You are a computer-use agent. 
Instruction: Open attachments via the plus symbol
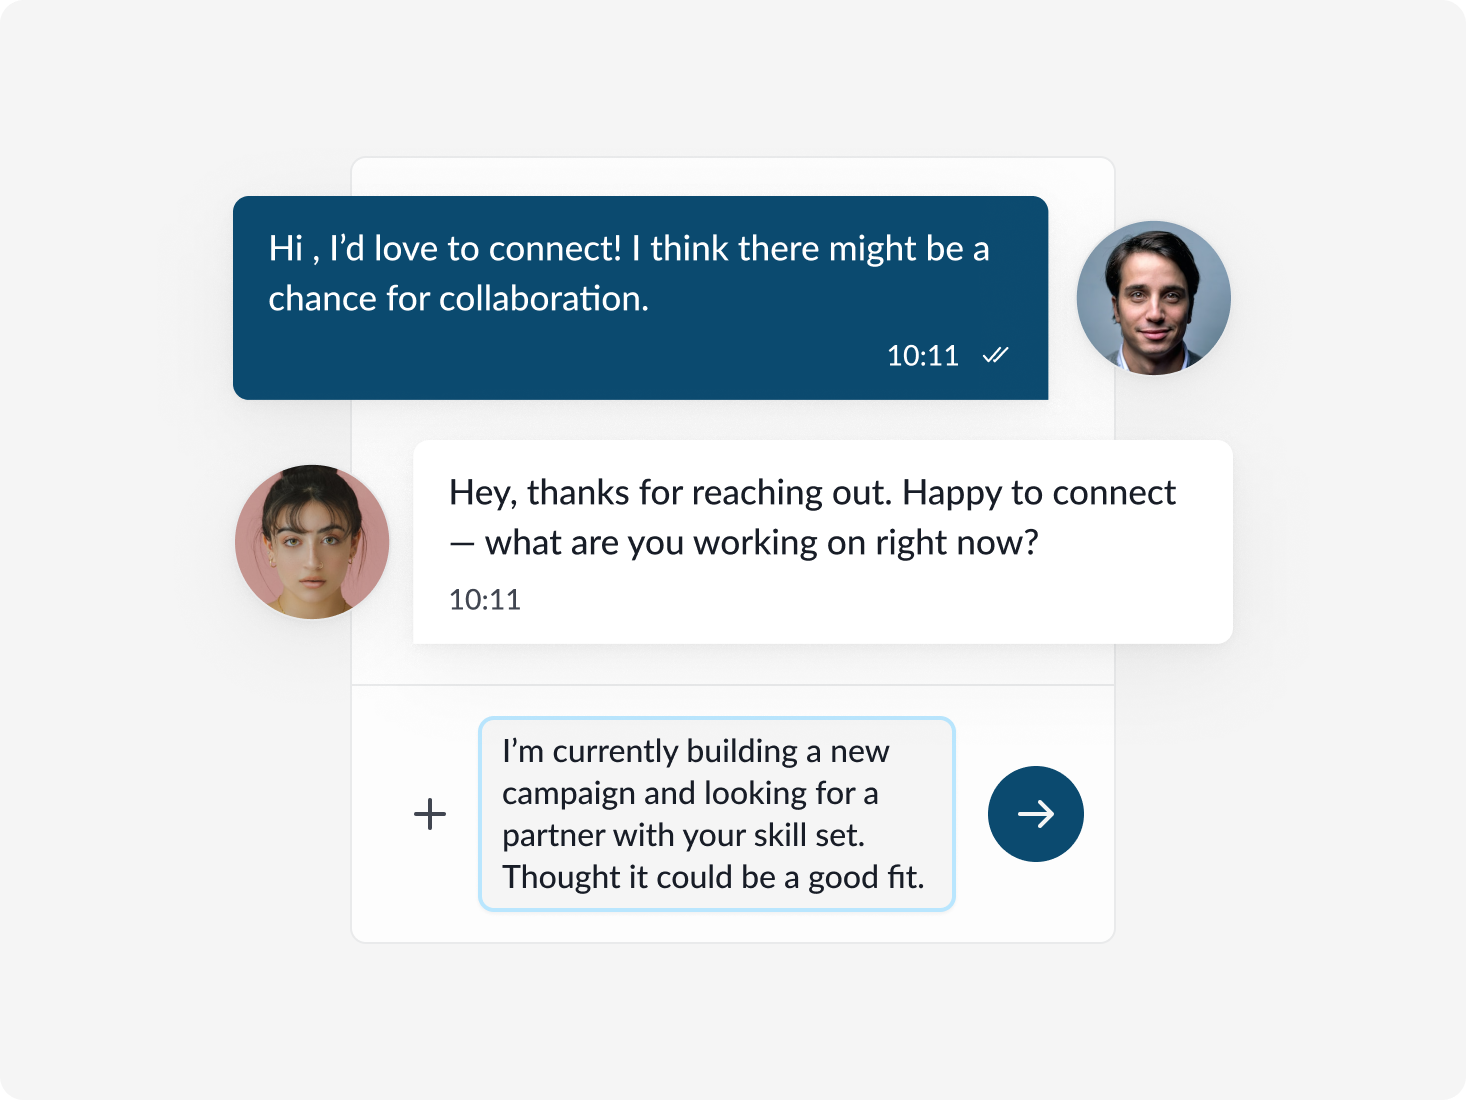tap(430, 814)
